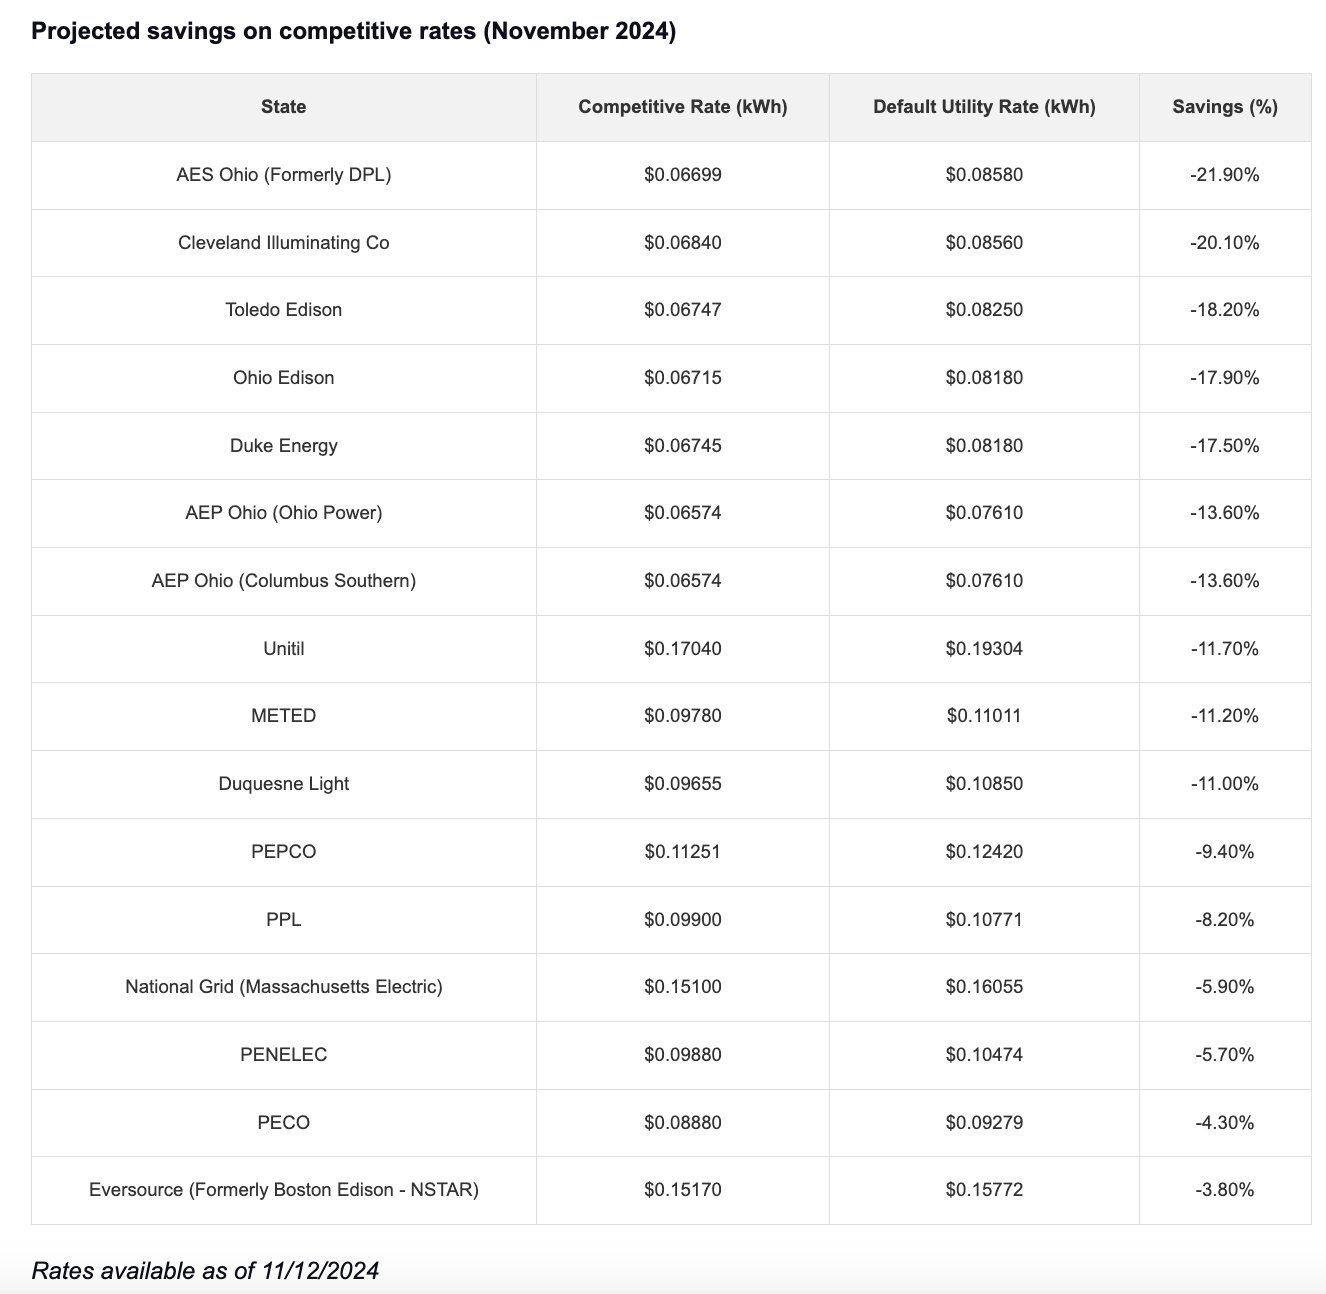Select the PPL competitive rate $0.09900
Viewport: 1326px width, 1294px height.
683,920
